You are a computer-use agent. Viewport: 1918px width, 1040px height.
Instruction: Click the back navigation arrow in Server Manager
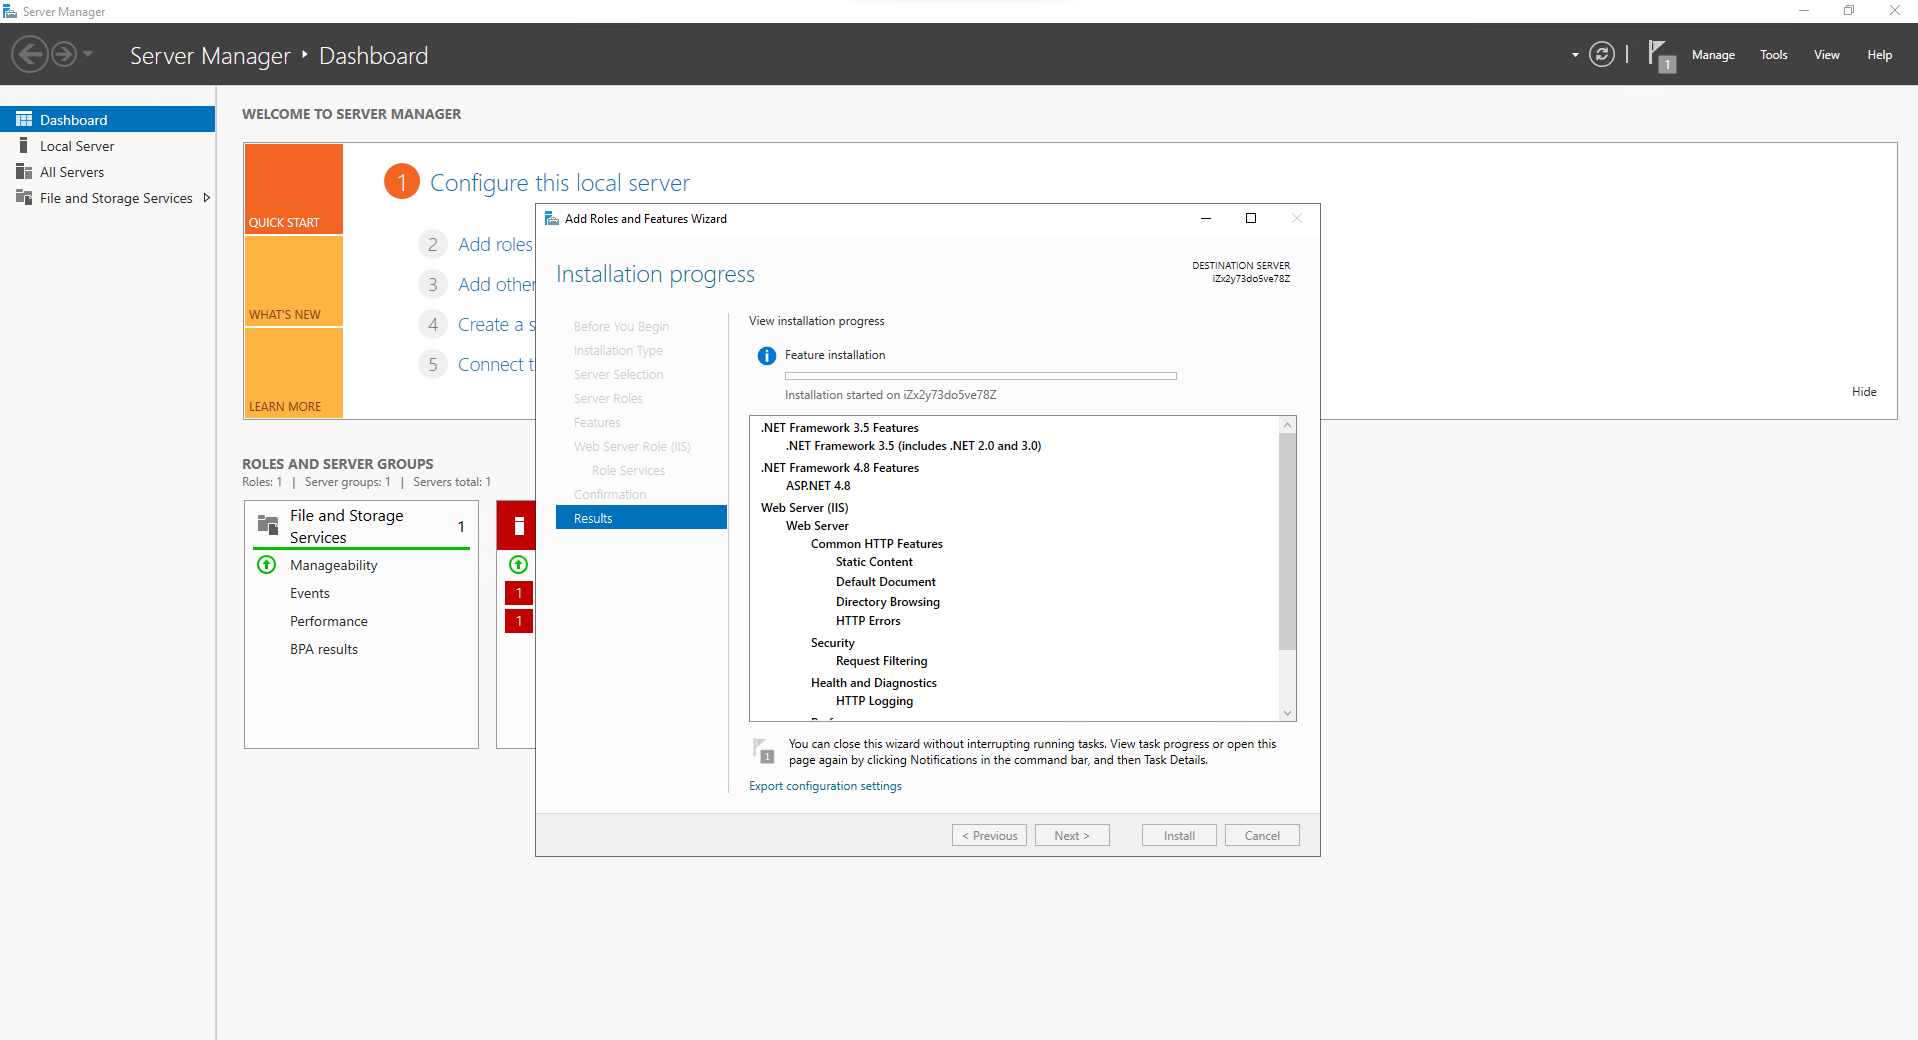[x=30, y=54]
